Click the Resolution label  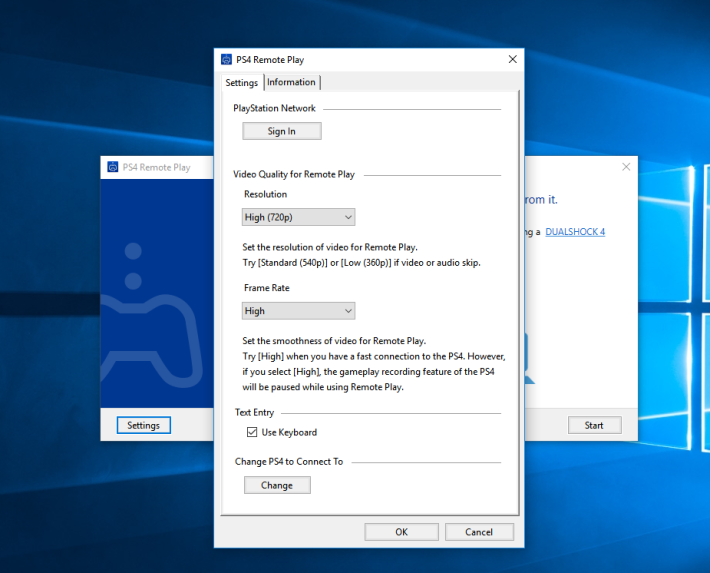click(265, 194)
